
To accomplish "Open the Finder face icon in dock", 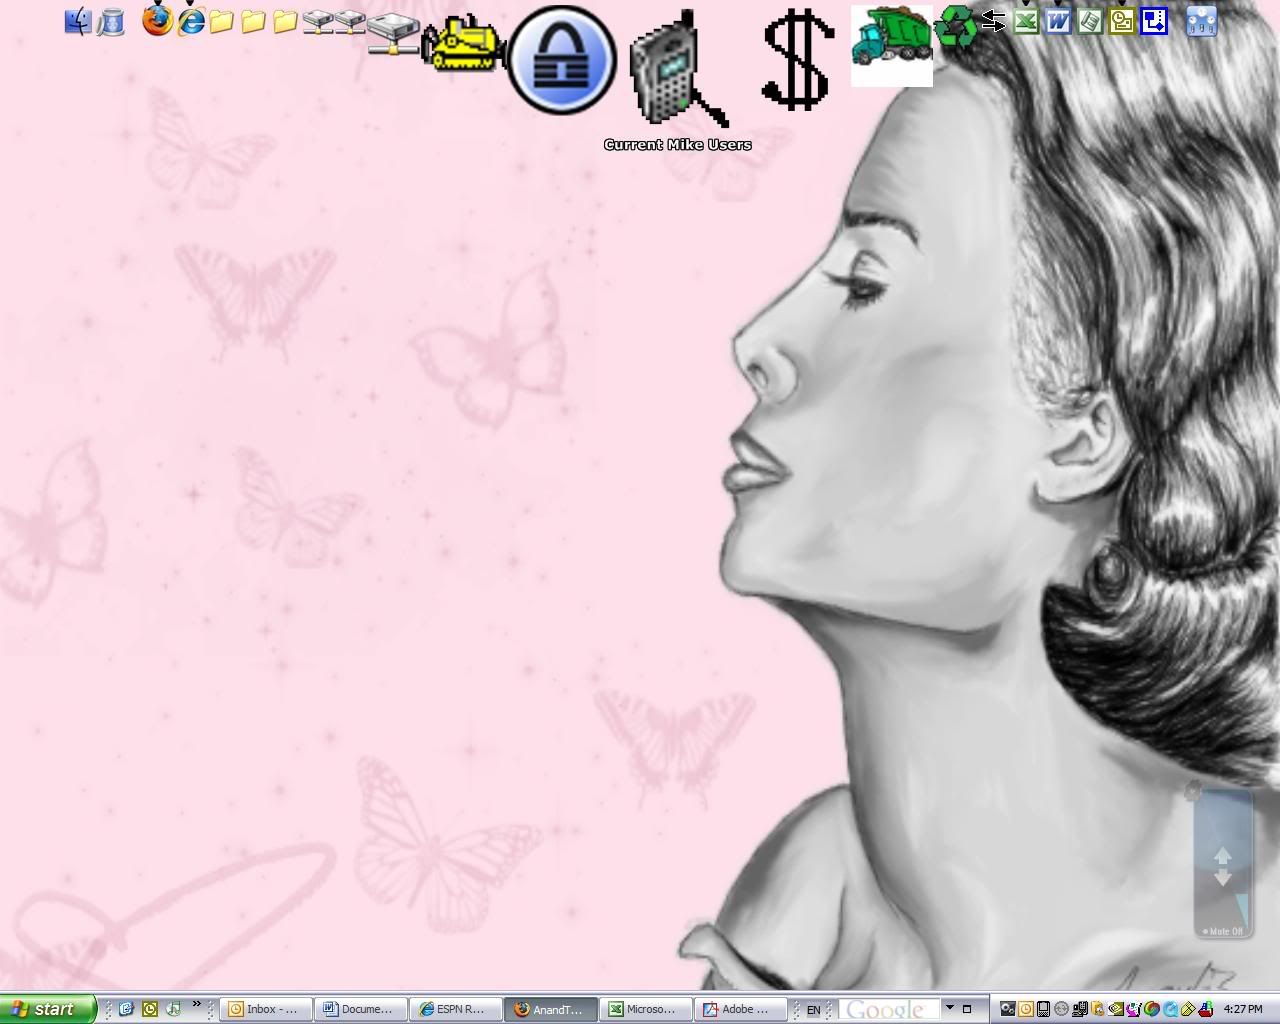I will tap(77, 21).
